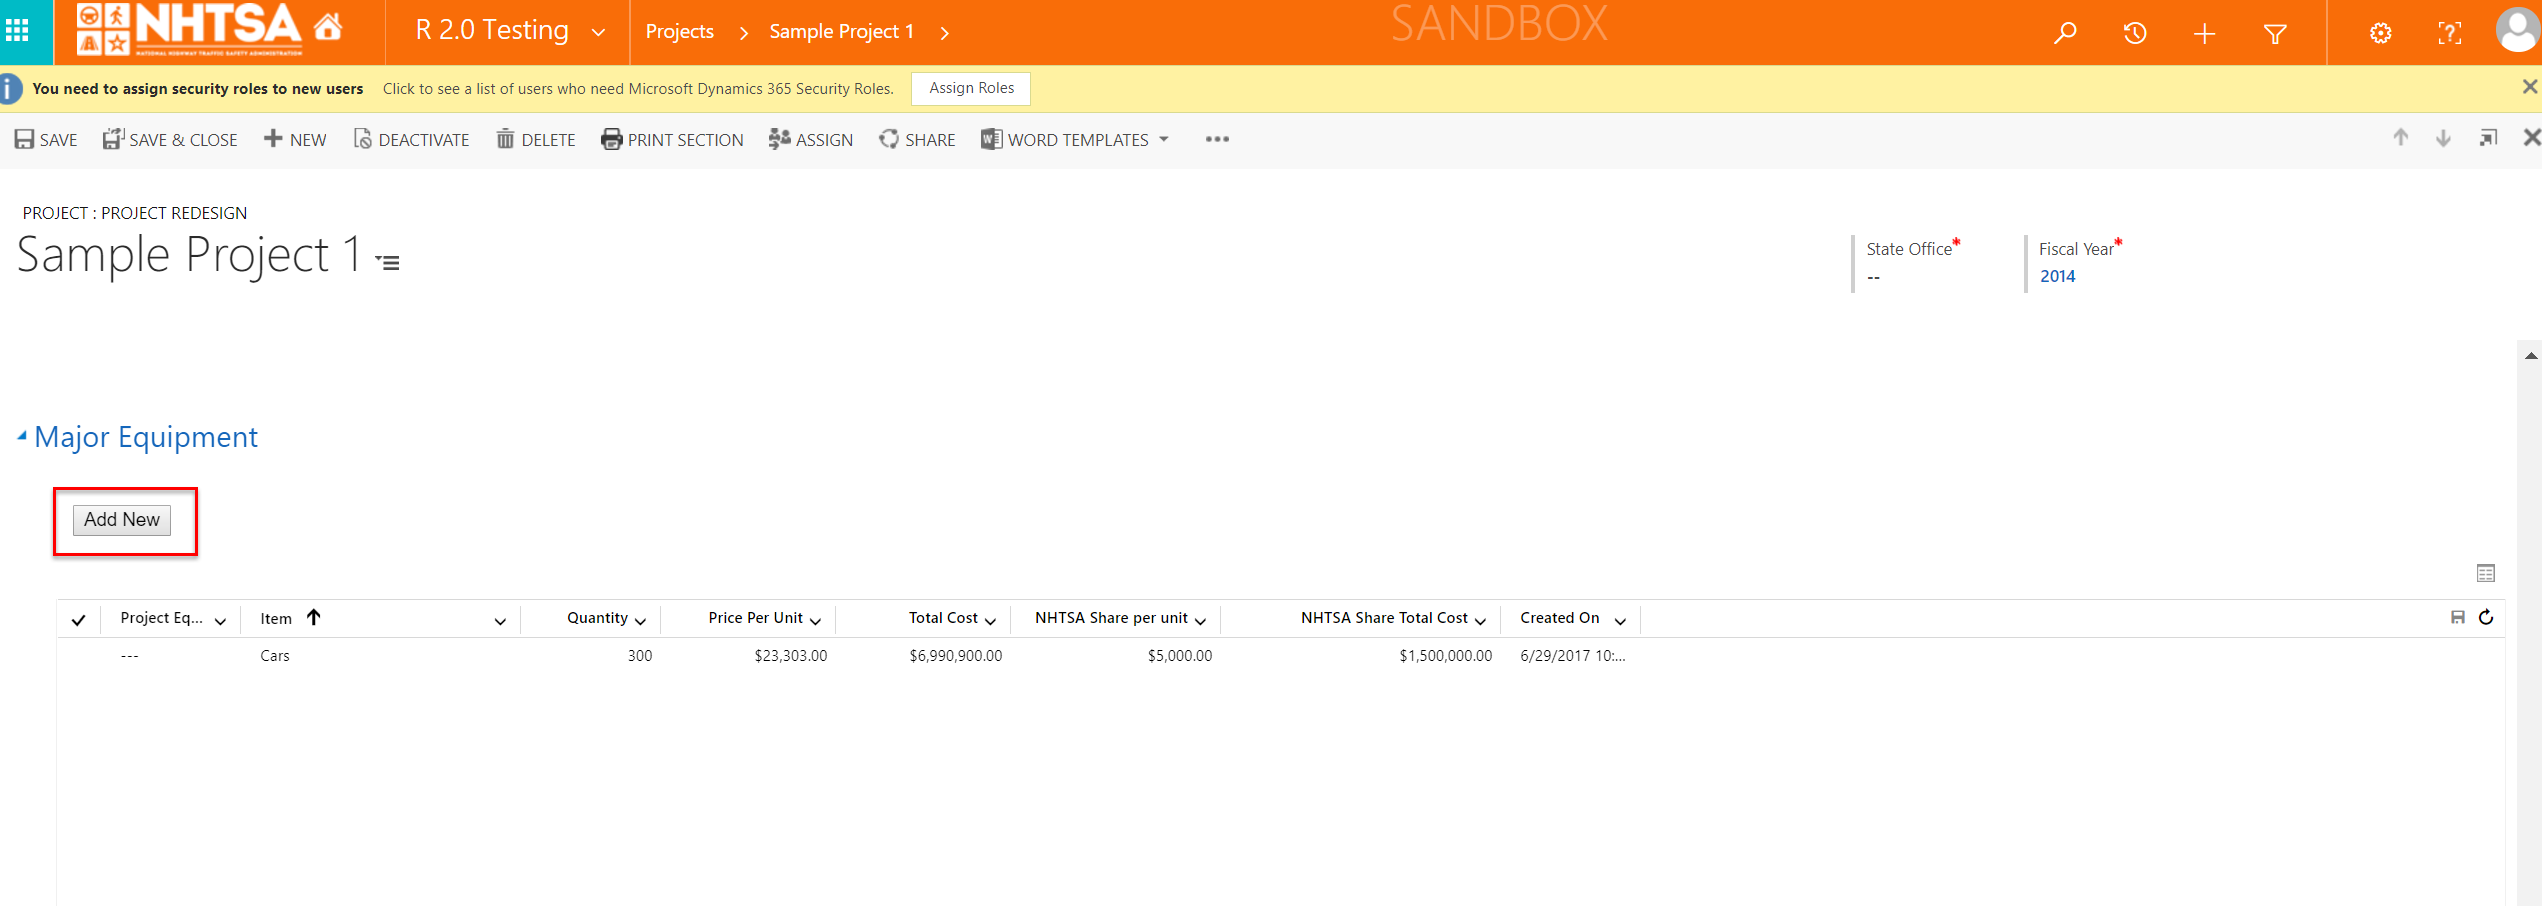Viewport: 2542px width, 906px height.
Task: Click the info icon on notification bar
Action: pyautogui.click(x=9, y=88)
